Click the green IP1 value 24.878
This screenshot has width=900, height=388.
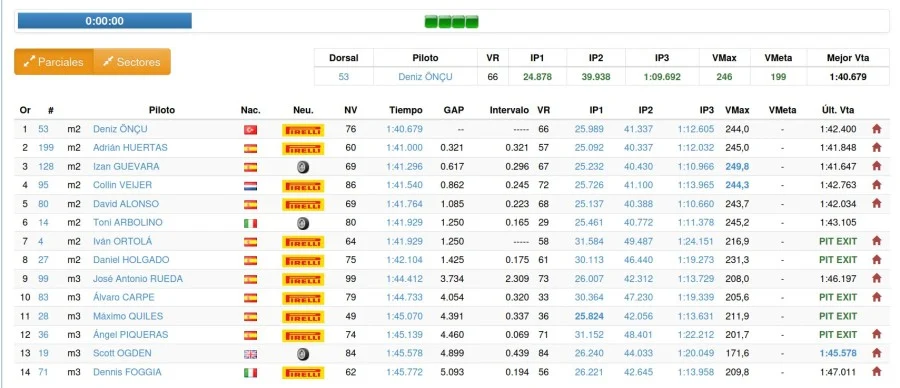pyautogui.click(x=537, y=76)
